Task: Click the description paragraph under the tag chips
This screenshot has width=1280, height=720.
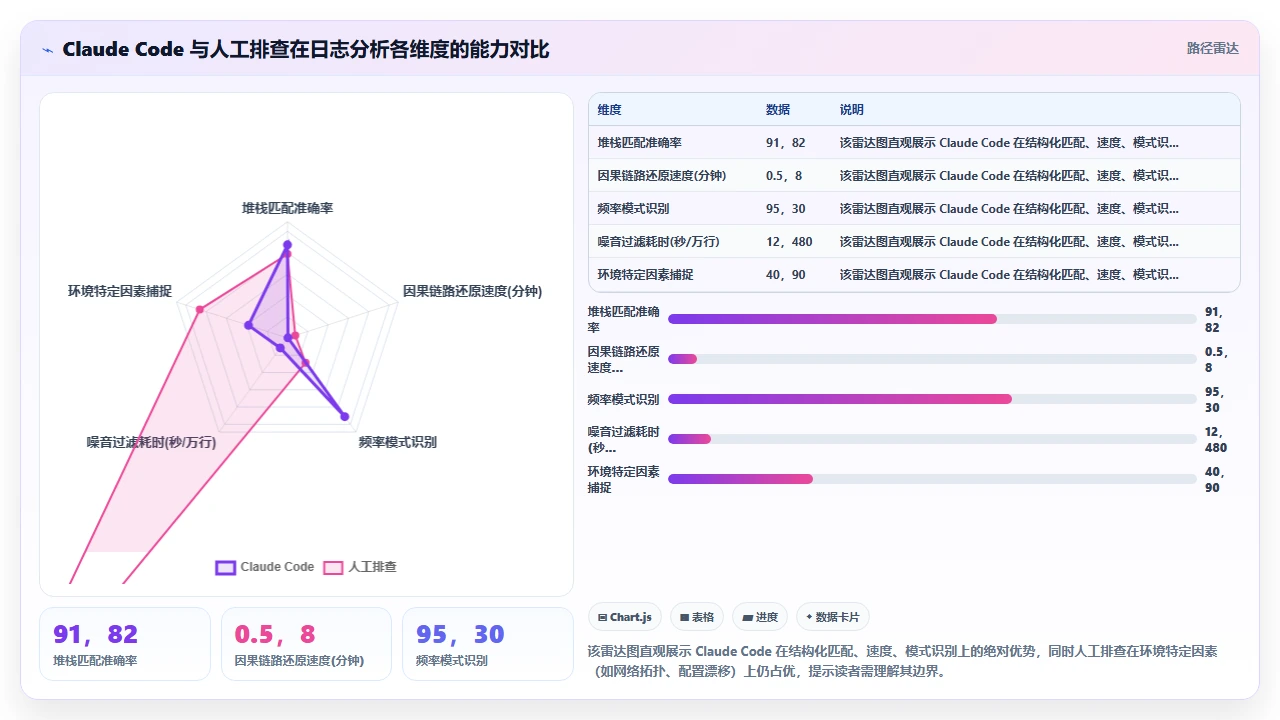Action: pyautogui.click(x=903, y=661)
